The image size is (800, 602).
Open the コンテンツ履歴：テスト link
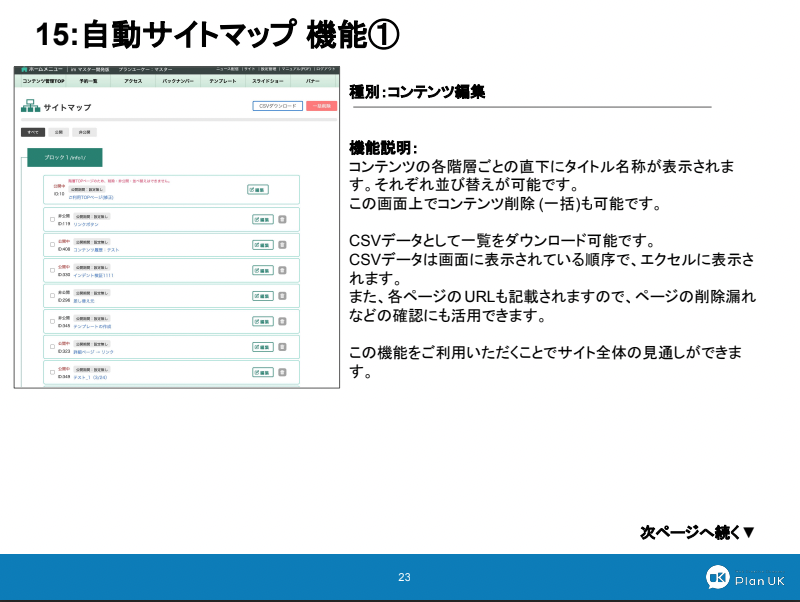pos(96,250)
